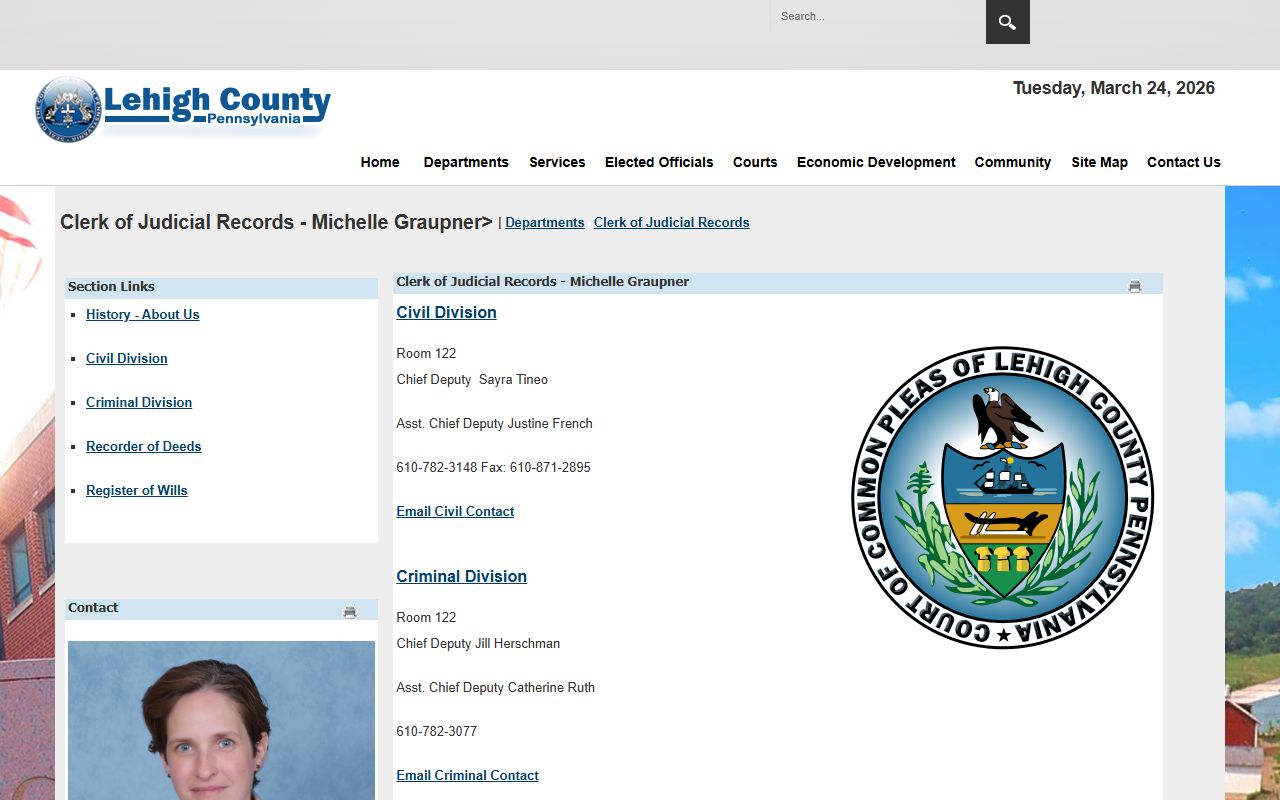Click the Criminal Division heading link
This screenshot has height=800, width=1280.
(x=461, y=576)
